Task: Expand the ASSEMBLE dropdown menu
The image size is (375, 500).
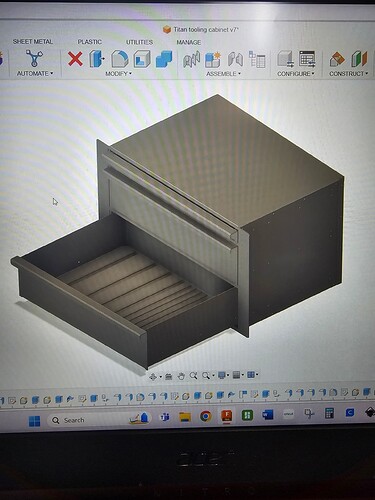Action: click(223, 74)
